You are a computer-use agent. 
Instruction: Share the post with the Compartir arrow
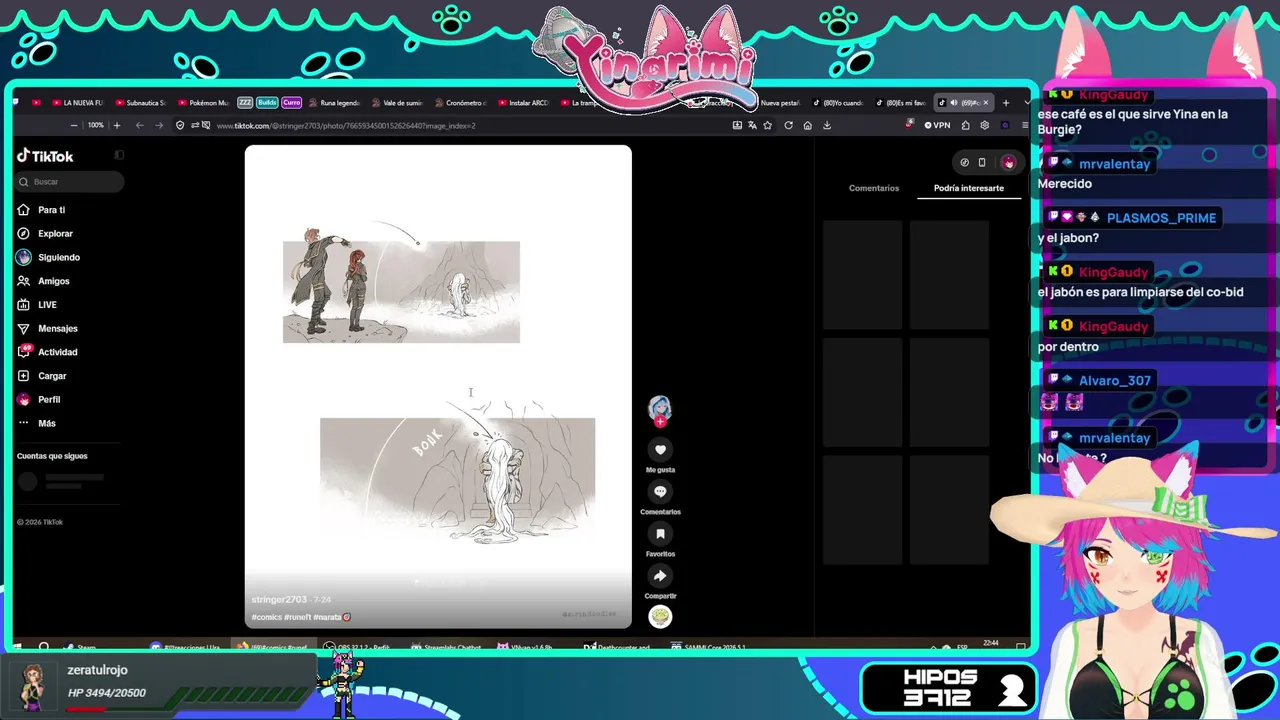660,576
